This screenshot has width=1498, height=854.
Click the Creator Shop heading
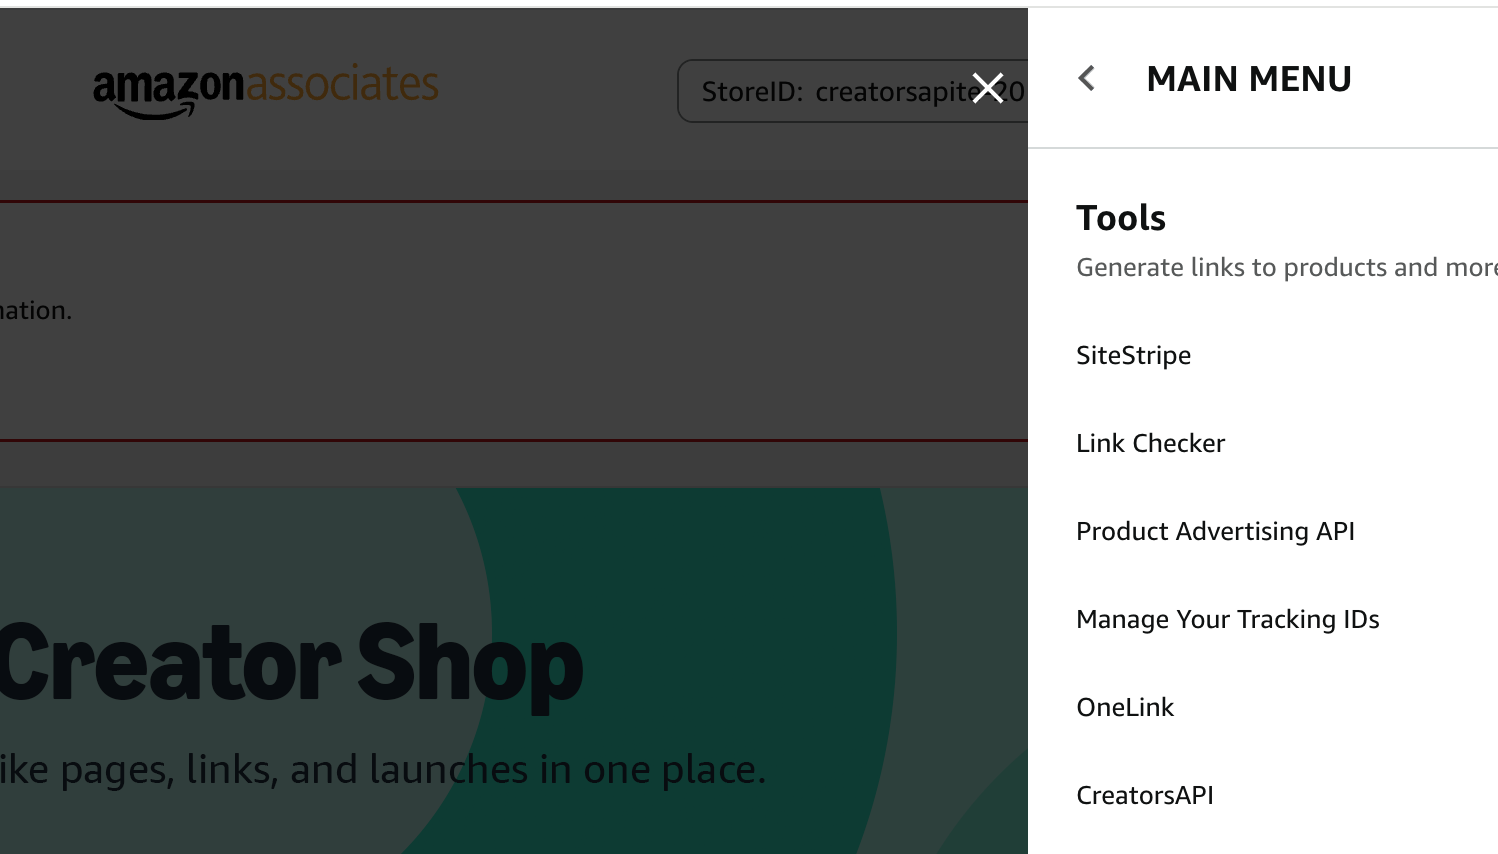pyautogui.click(x=290, y=660)
